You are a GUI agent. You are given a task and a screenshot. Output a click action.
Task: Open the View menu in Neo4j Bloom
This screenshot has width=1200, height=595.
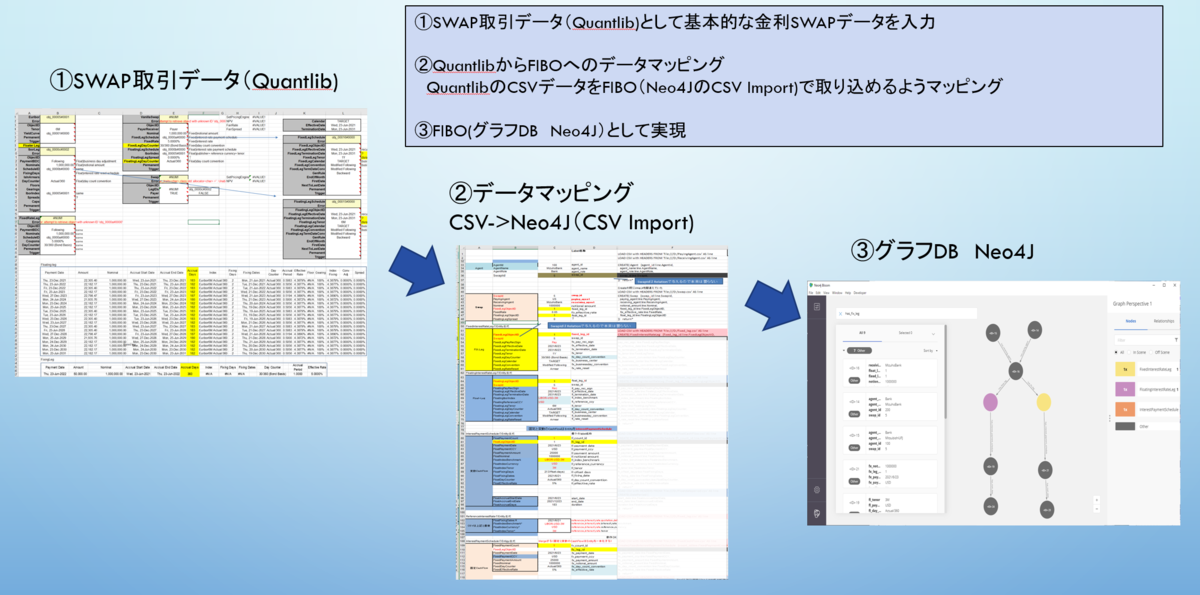(x=826, y=293)
